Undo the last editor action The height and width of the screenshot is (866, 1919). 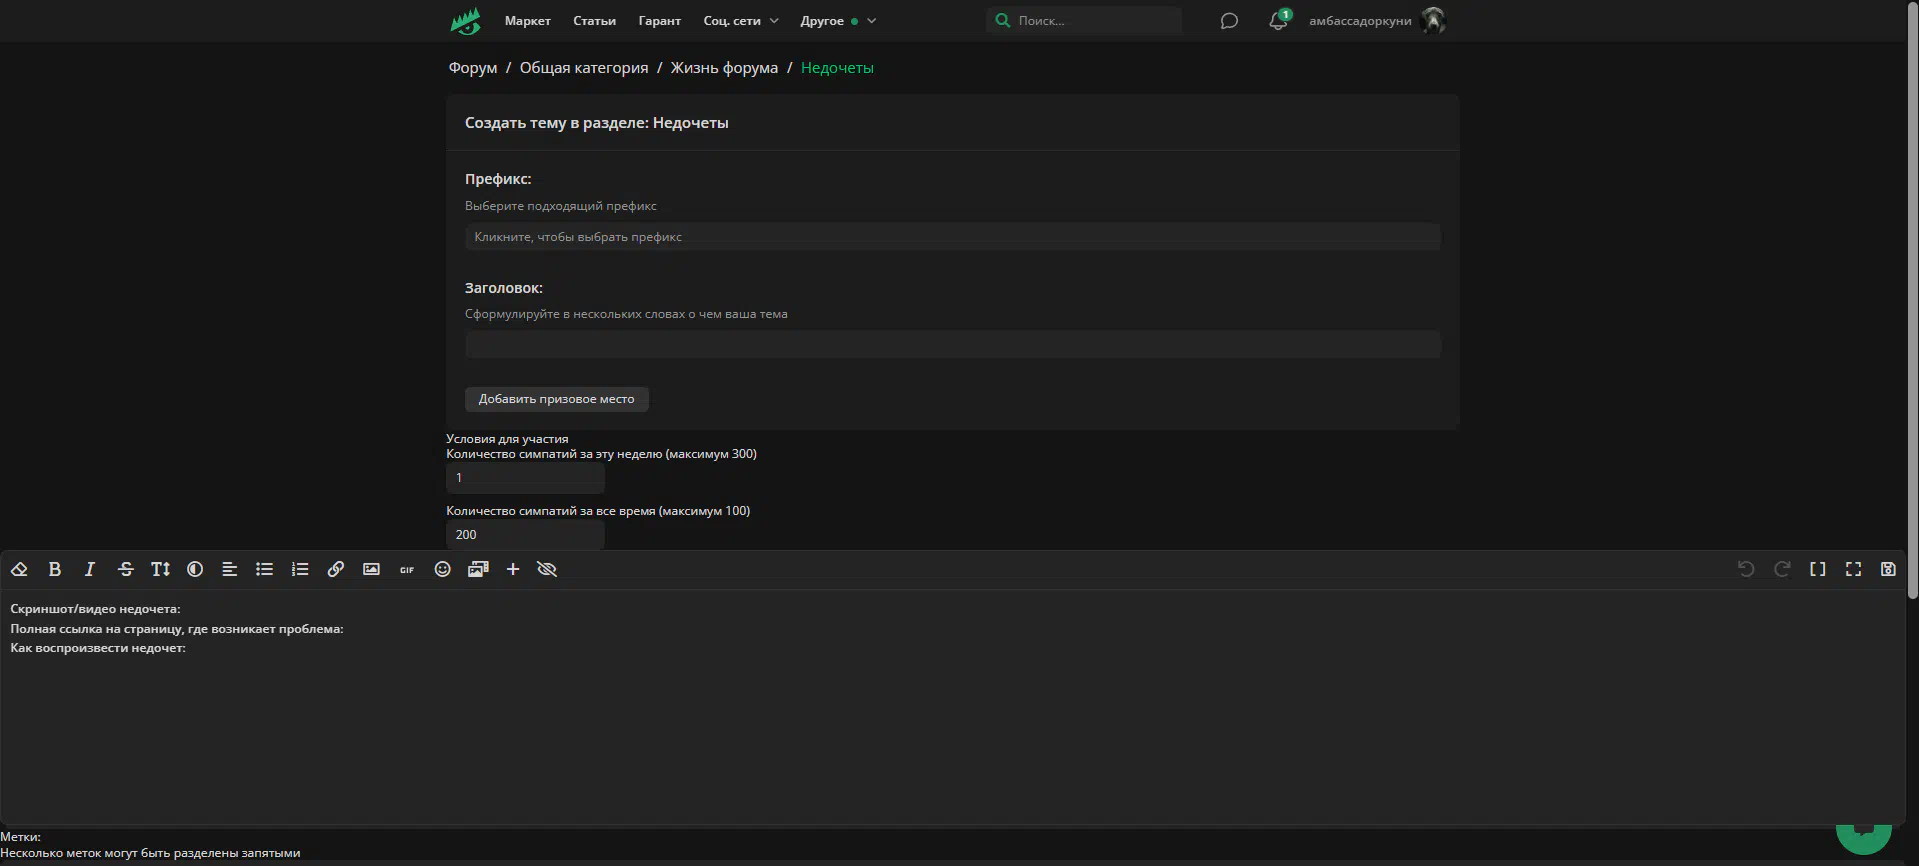click(x=1746, y=569)
